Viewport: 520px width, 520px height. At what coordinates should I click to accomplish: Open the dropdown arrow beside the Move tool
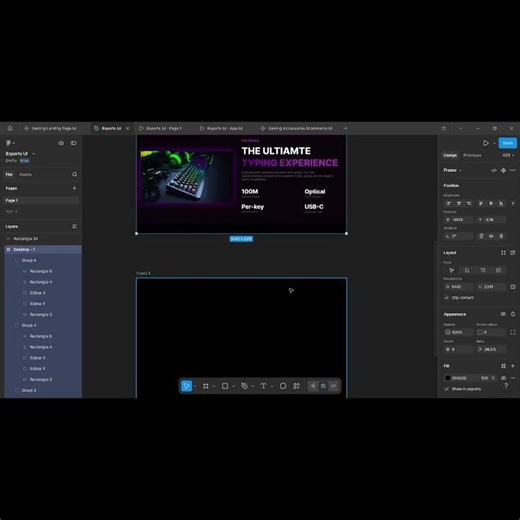coord(195,386)
